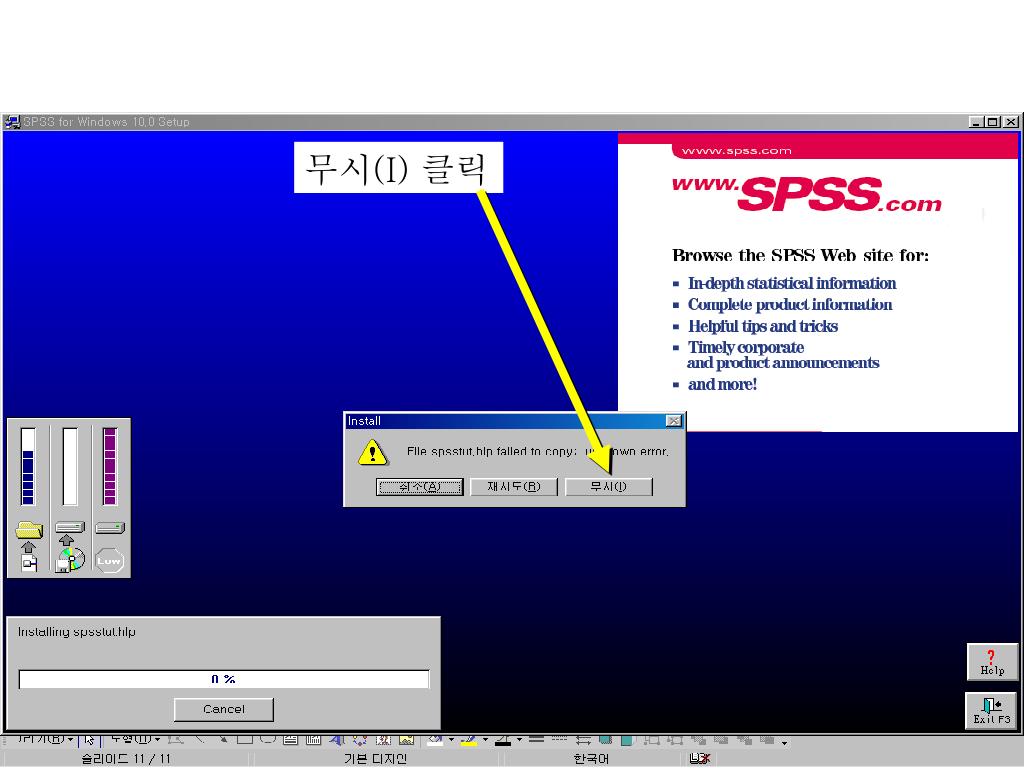Viewport: 1024px width, 768px height.
Task: Click the drive icon above the Low sign
Action: point(110,527)
